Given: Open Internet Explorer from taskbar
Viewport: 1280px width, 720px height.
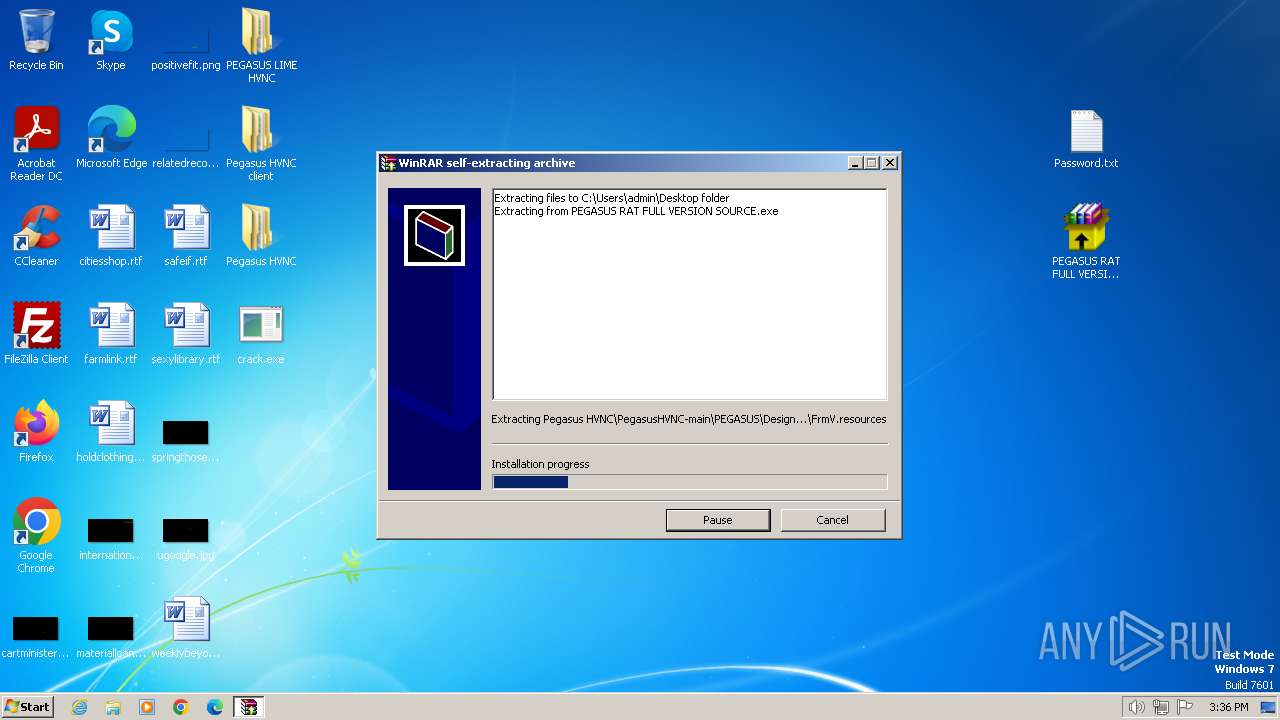Looking at the screenshot, I should click(80, 707).
